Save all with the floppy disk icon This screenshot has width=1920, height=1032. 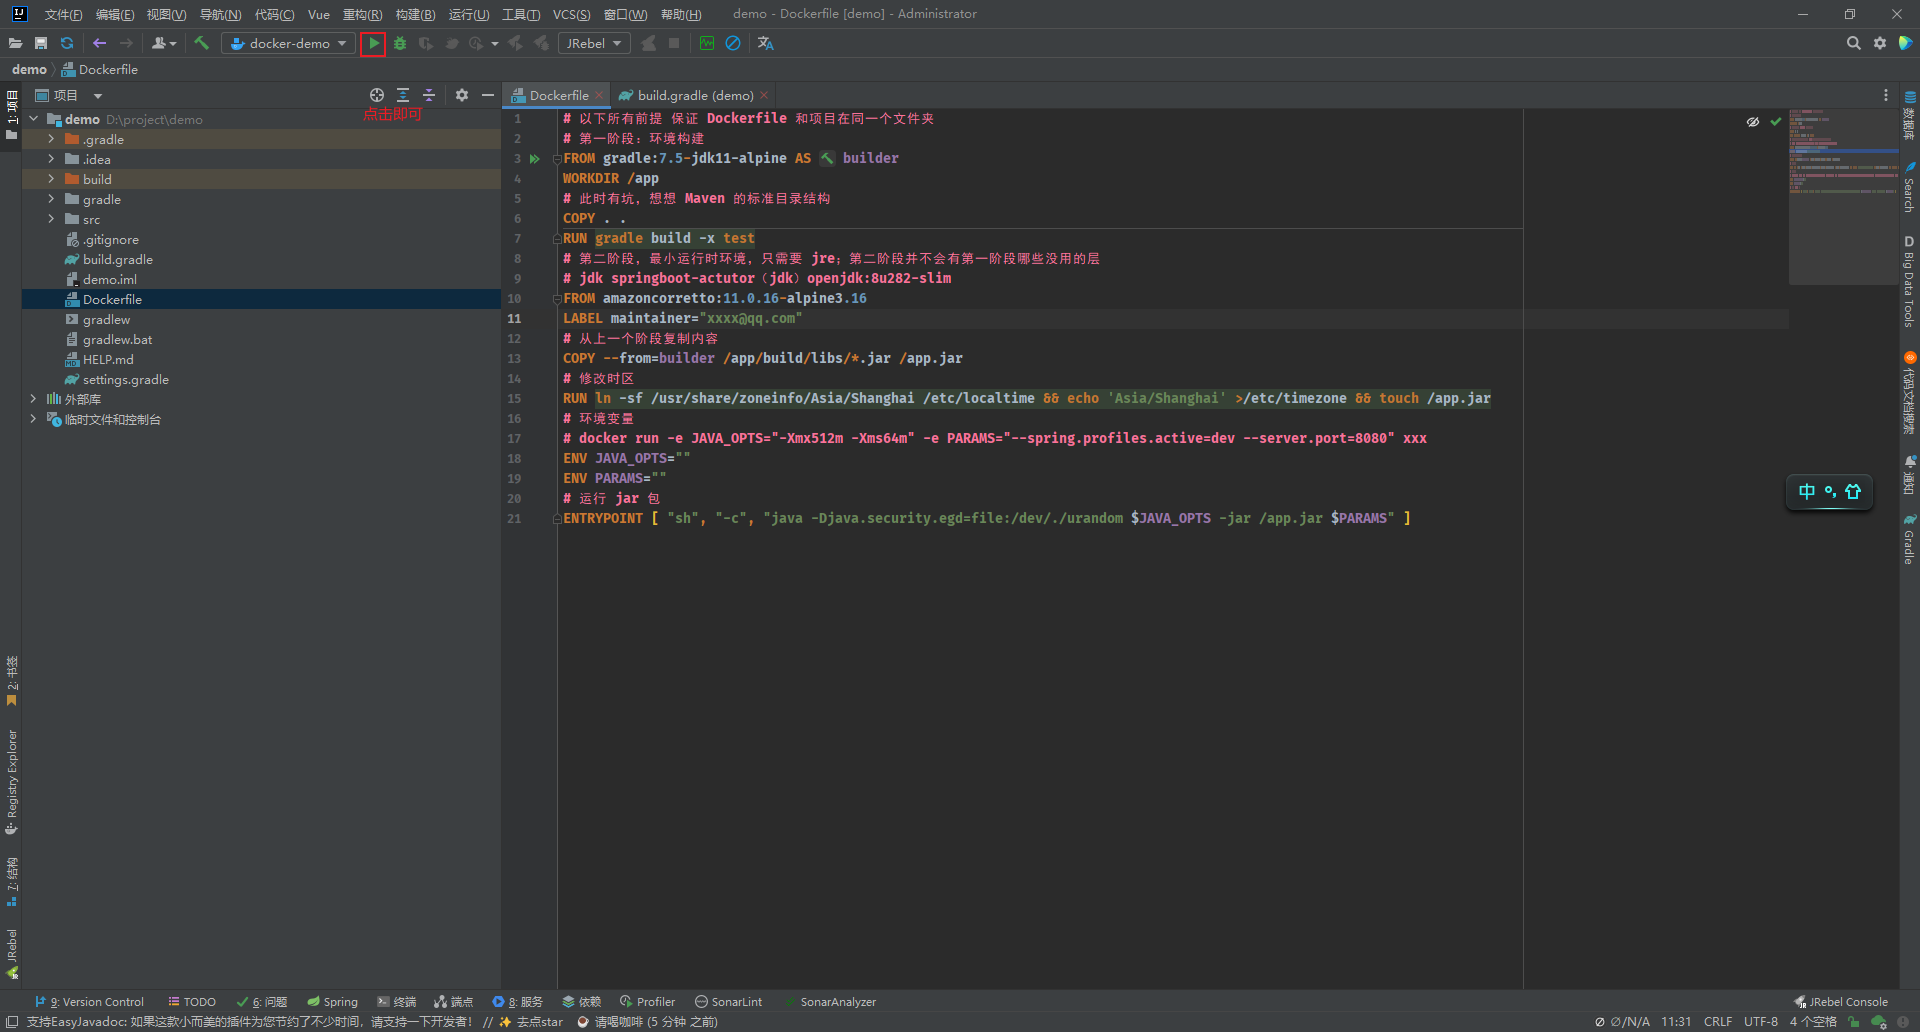41,43
